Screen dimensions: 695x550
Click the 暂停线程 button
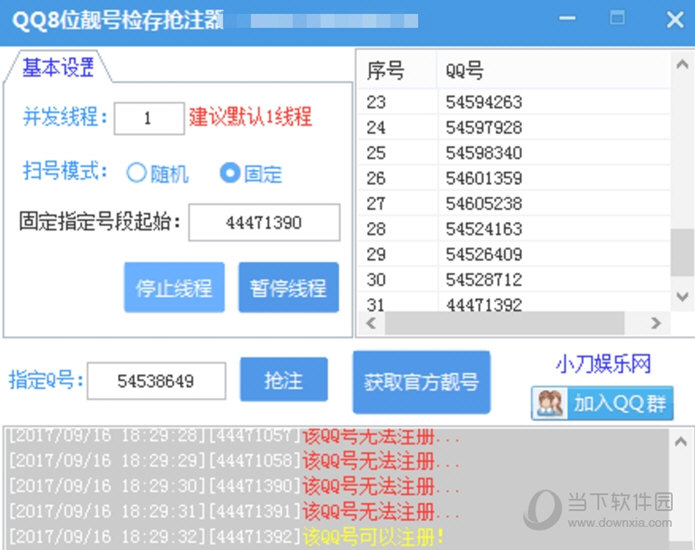click(289, 288)
